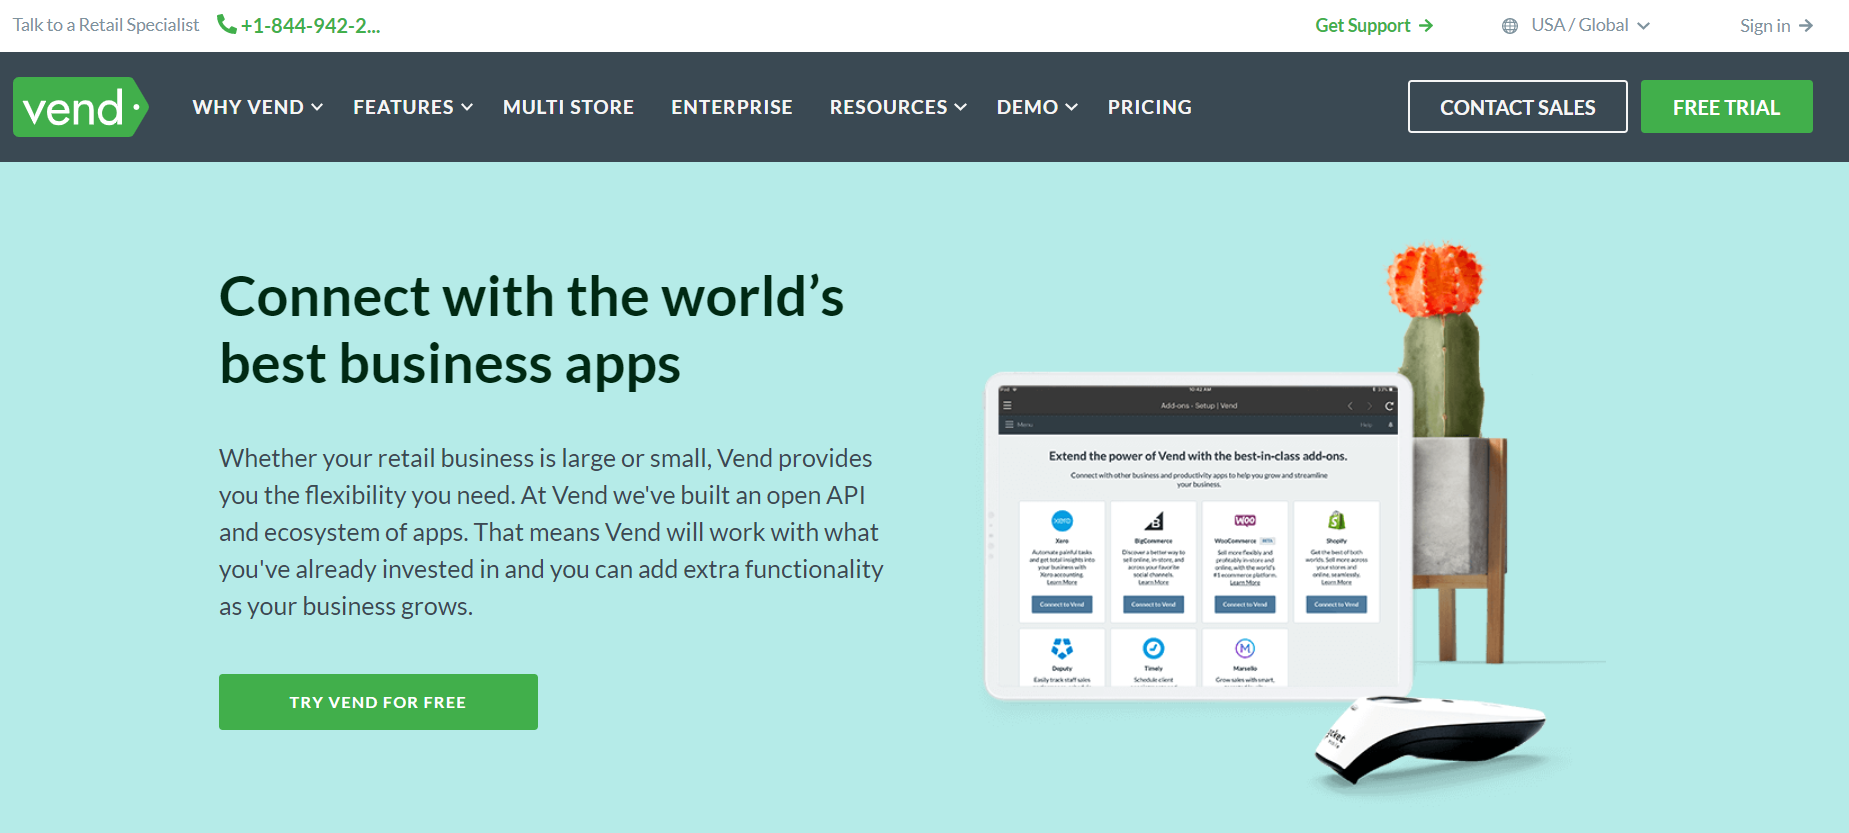
Task: Click the tablet add-ons screenshot image
Action: click(x=1198, y=536)
